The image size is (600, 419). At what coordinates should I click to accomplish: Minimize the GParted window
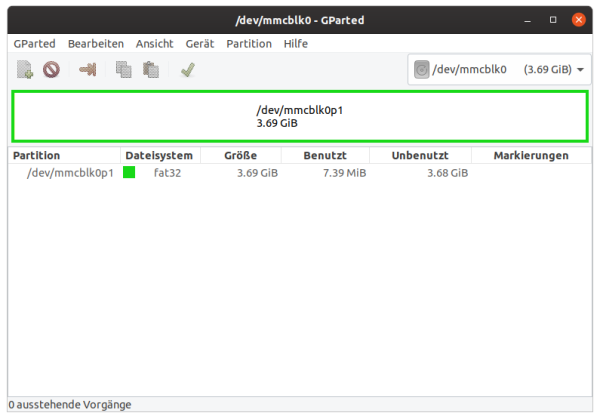(527, 20)
